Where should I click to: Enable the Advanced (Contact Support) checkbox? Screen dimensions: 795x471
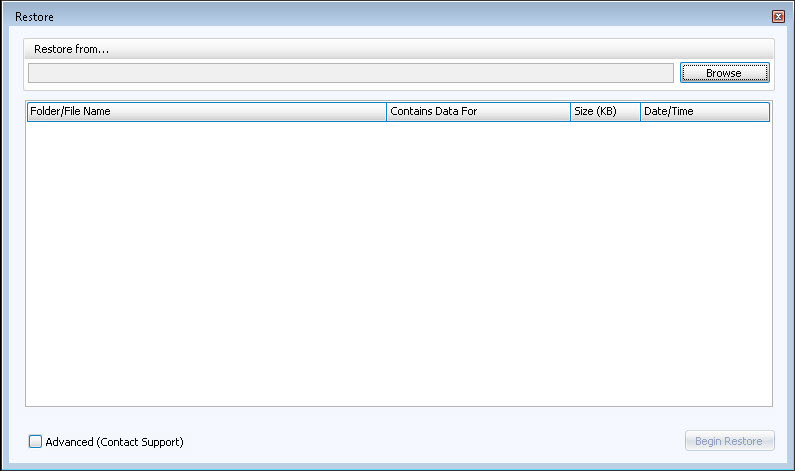[x=36, y=442]
